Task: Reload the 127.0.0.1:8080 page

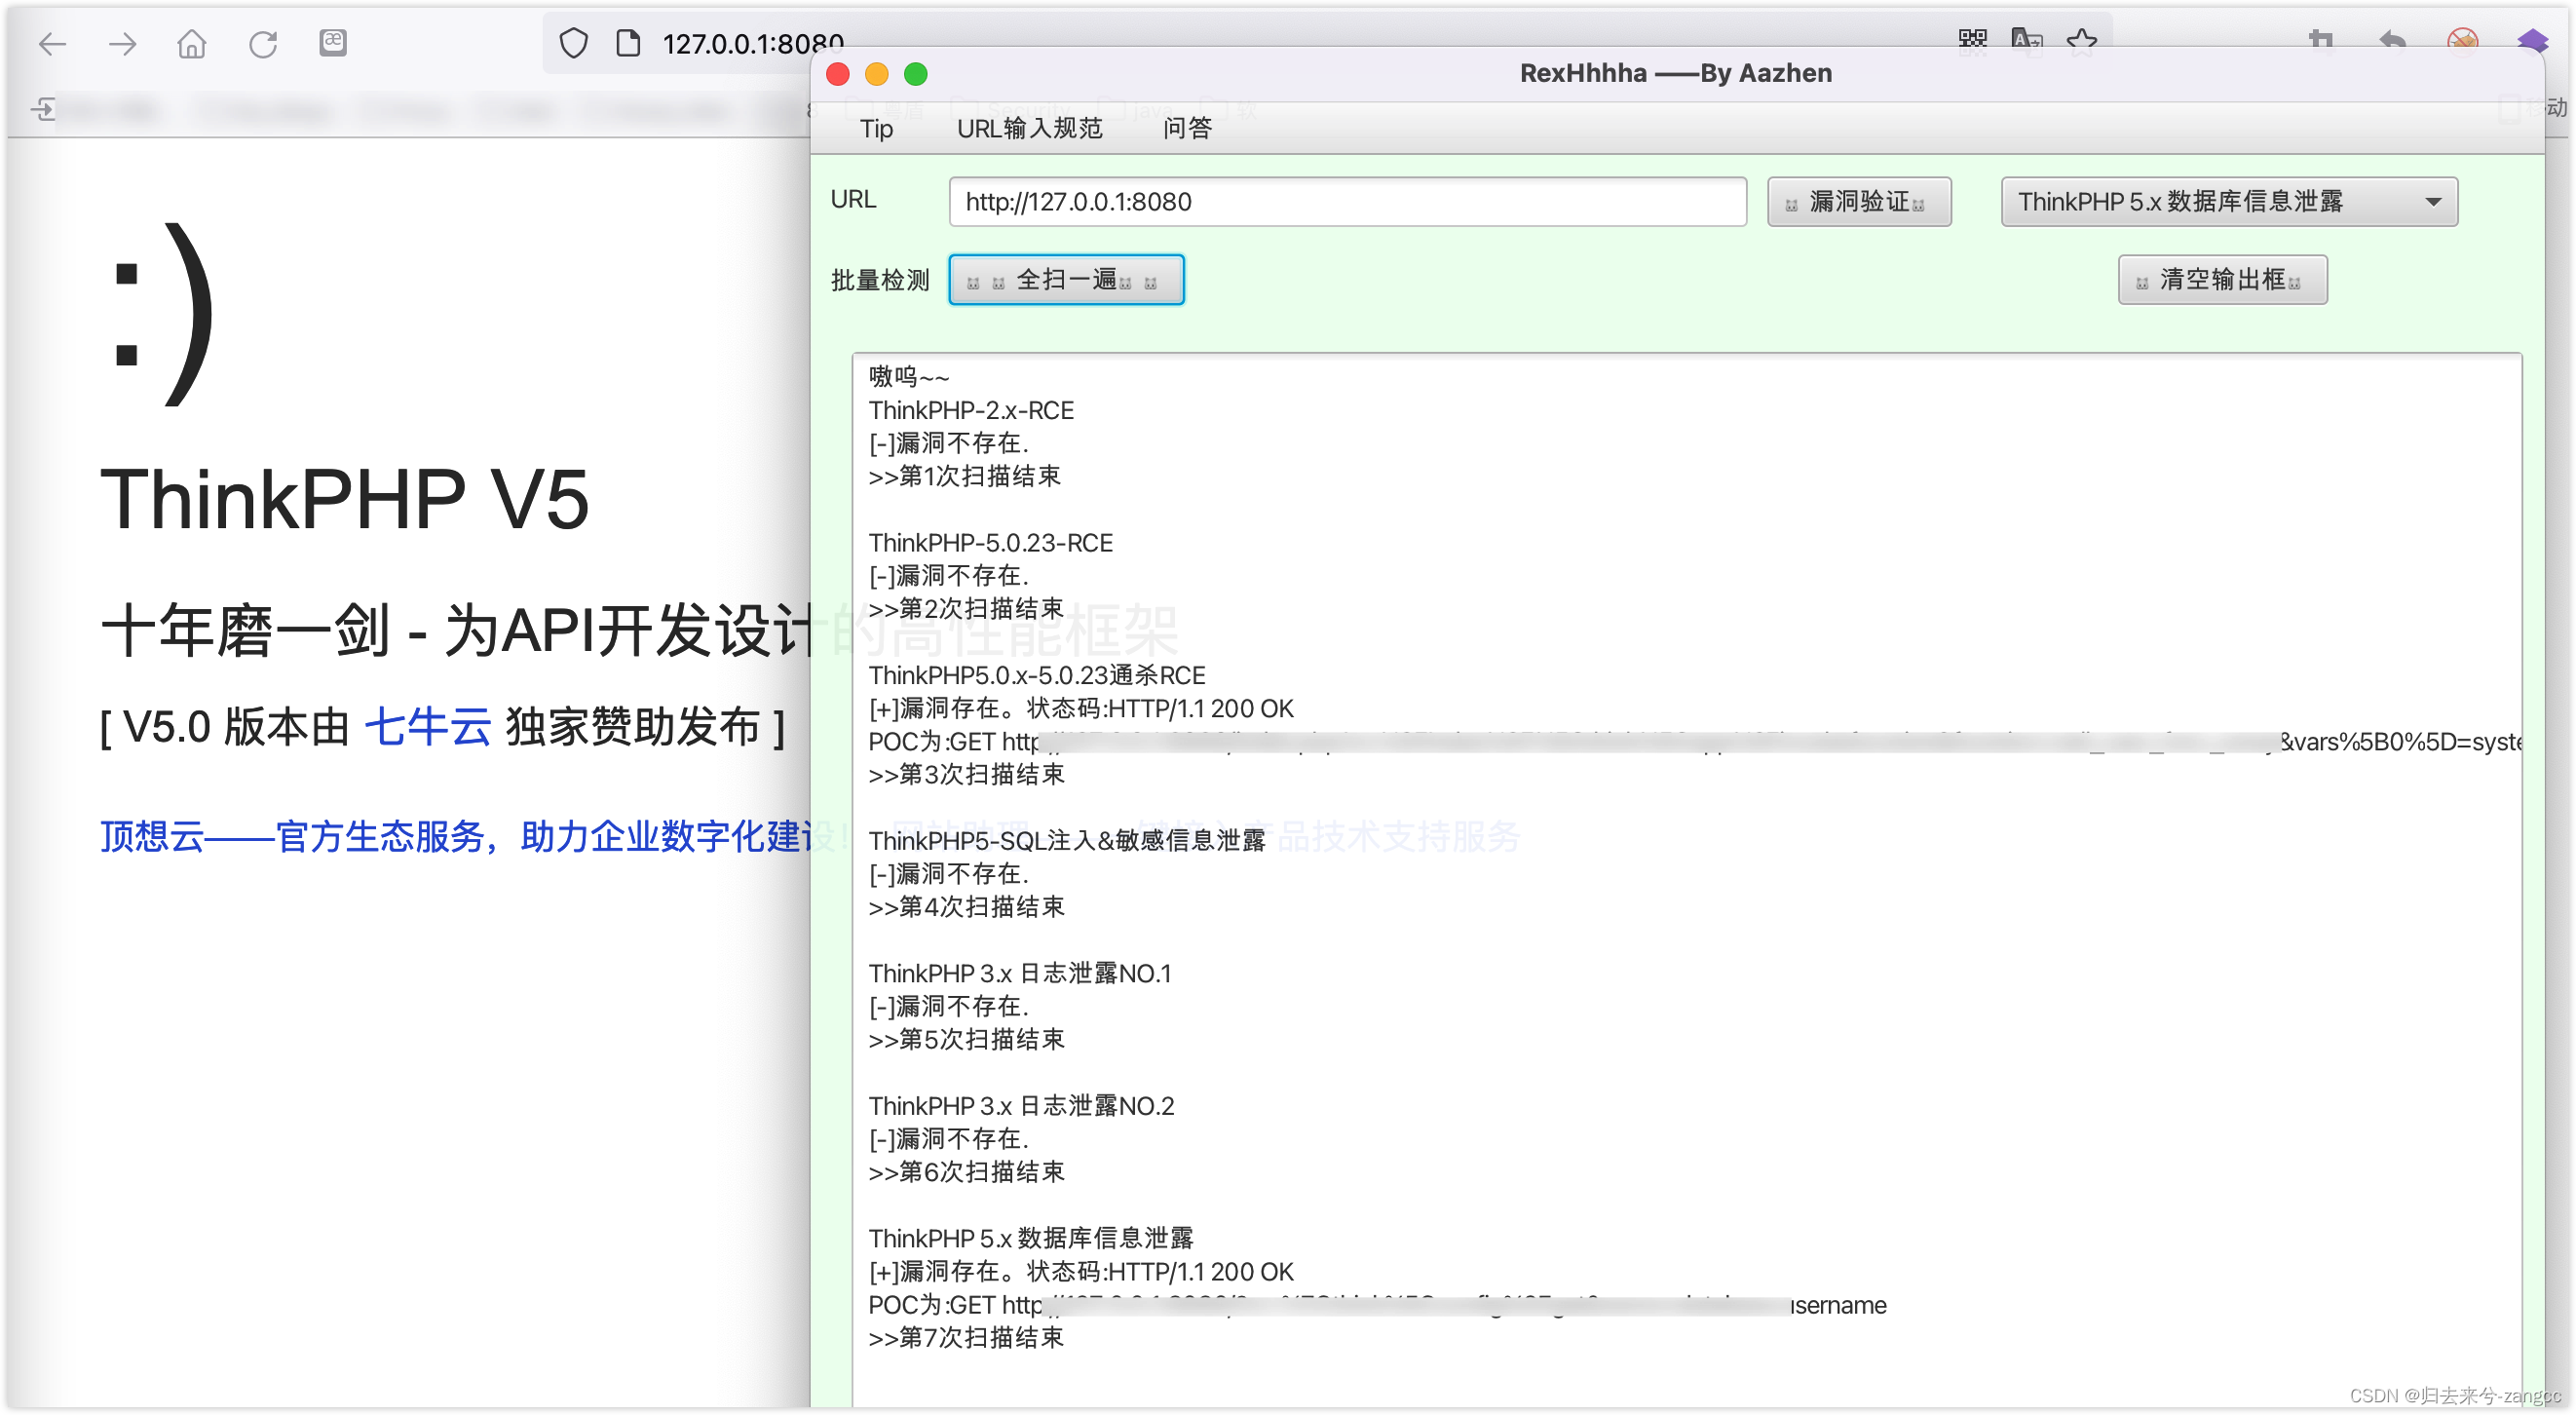Action: 263,44
